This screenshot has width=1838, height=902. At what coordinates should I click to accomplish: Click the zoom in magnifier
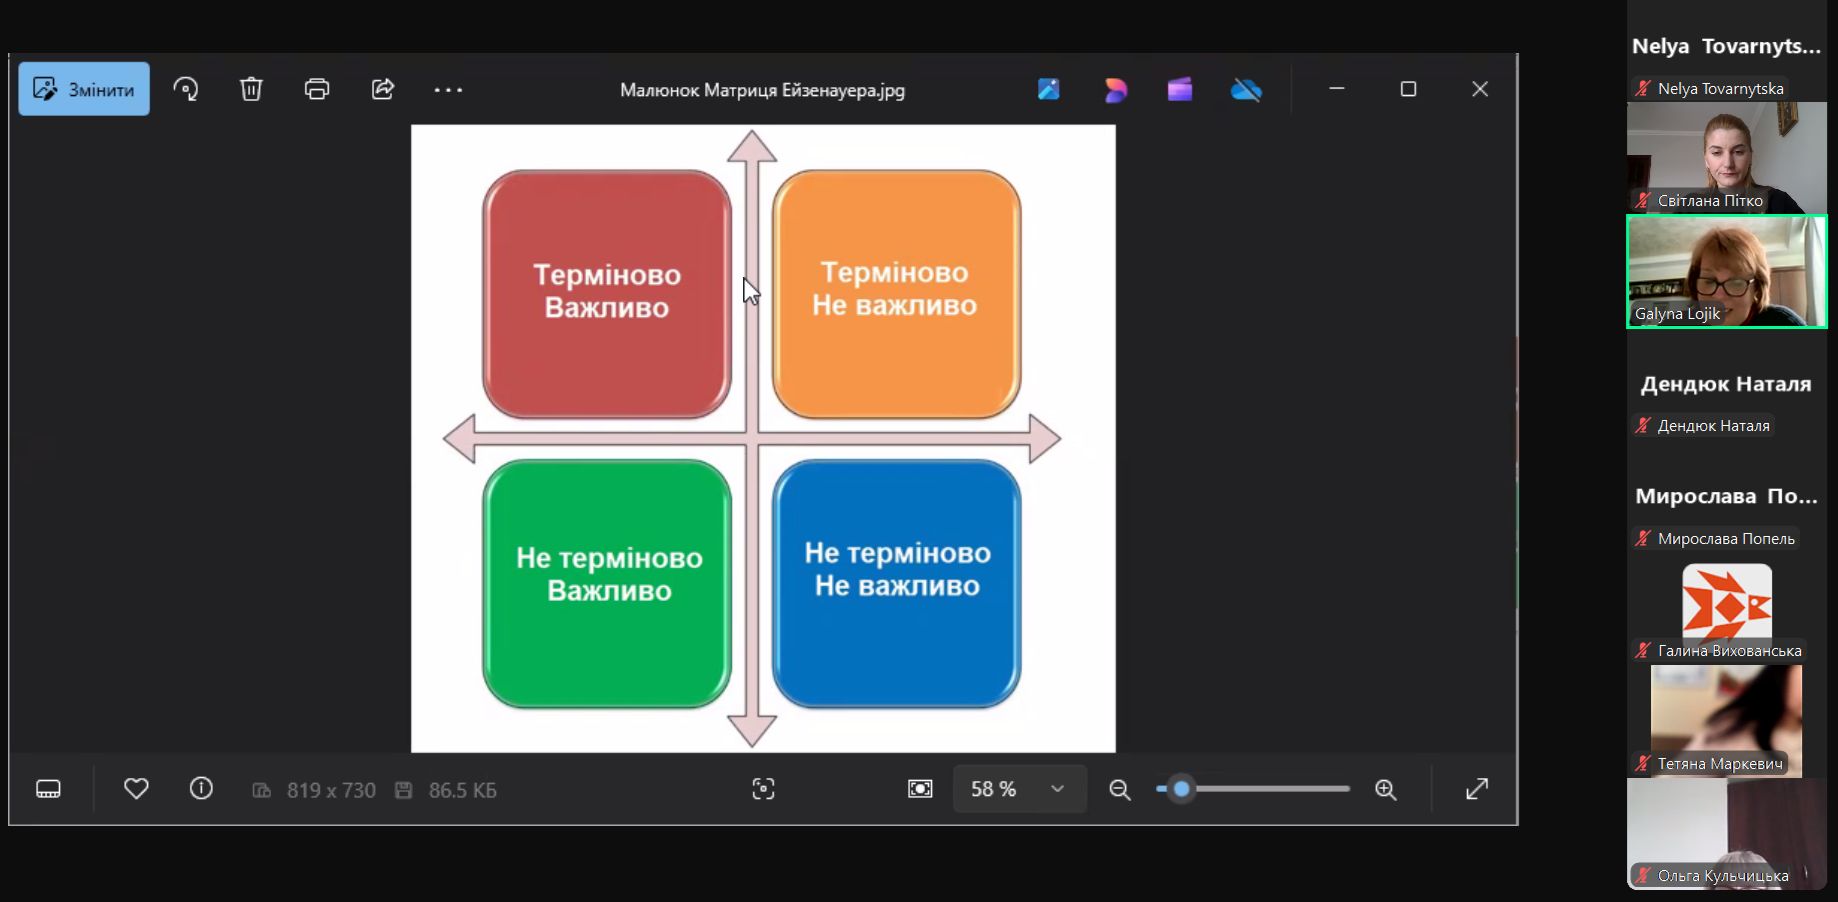[x=1386, y=790]
